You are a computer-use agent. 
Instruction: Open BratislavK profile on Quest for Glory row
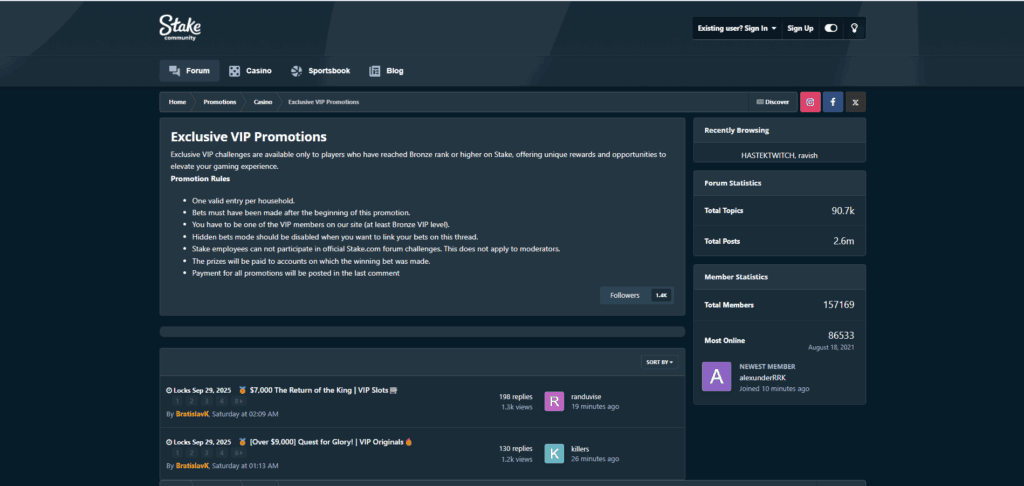[x=192, y=466]
